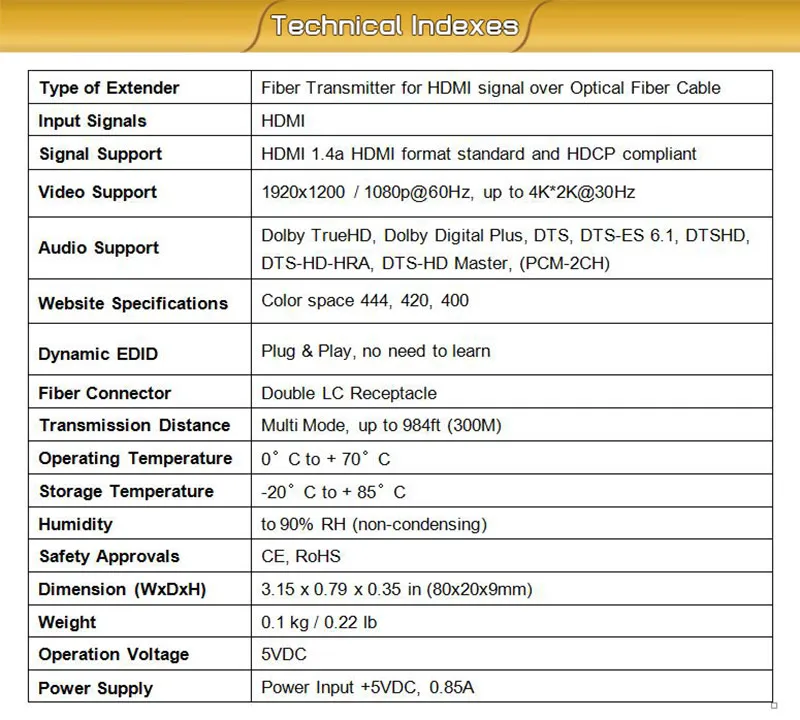
Task: Click the 'Technical Indexes' heading
Action: [395, 26]
